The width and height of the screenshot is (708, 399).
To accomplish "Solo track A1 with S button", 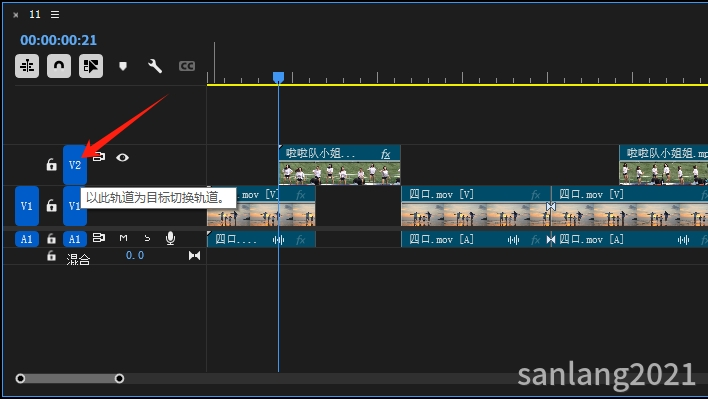I will 147,238.
